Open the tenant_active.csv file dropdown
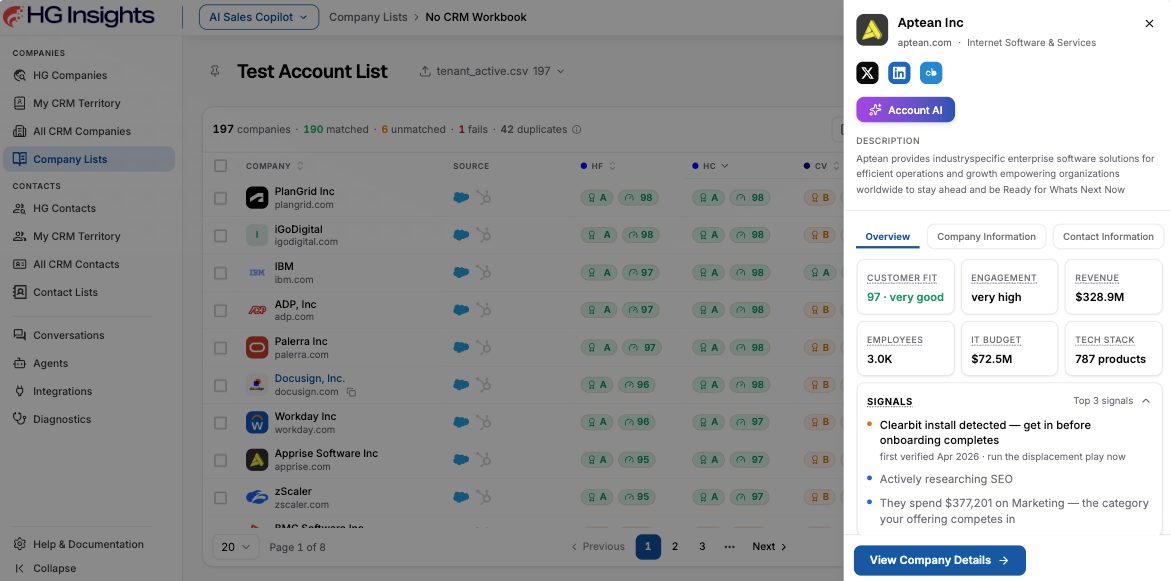This screenshot has width=1171, height=581. [x=492, y=72]
